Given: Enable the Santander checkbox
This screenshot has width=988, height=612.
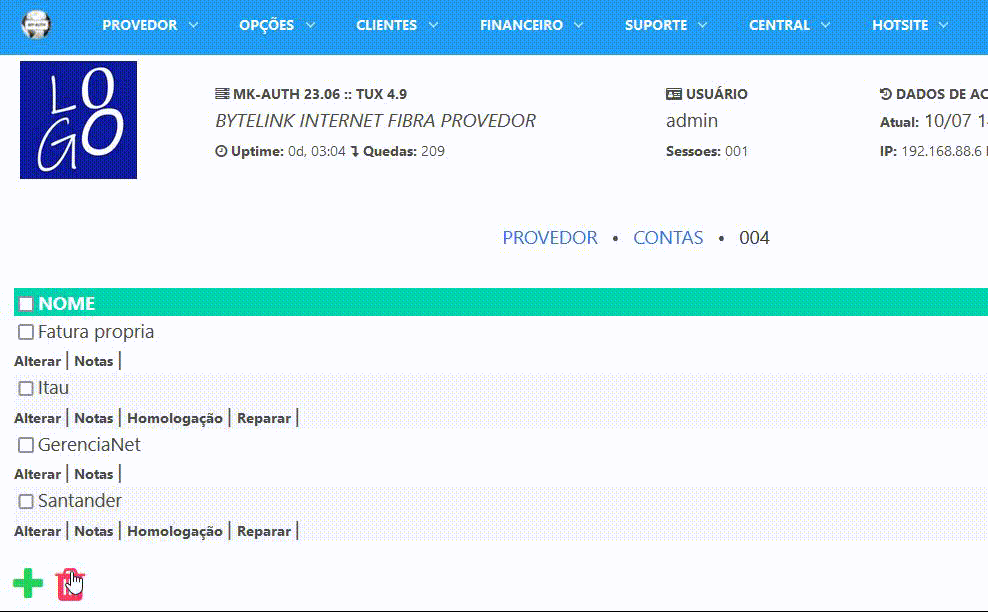Looking at the screenshot, I should tap(26, 501).
